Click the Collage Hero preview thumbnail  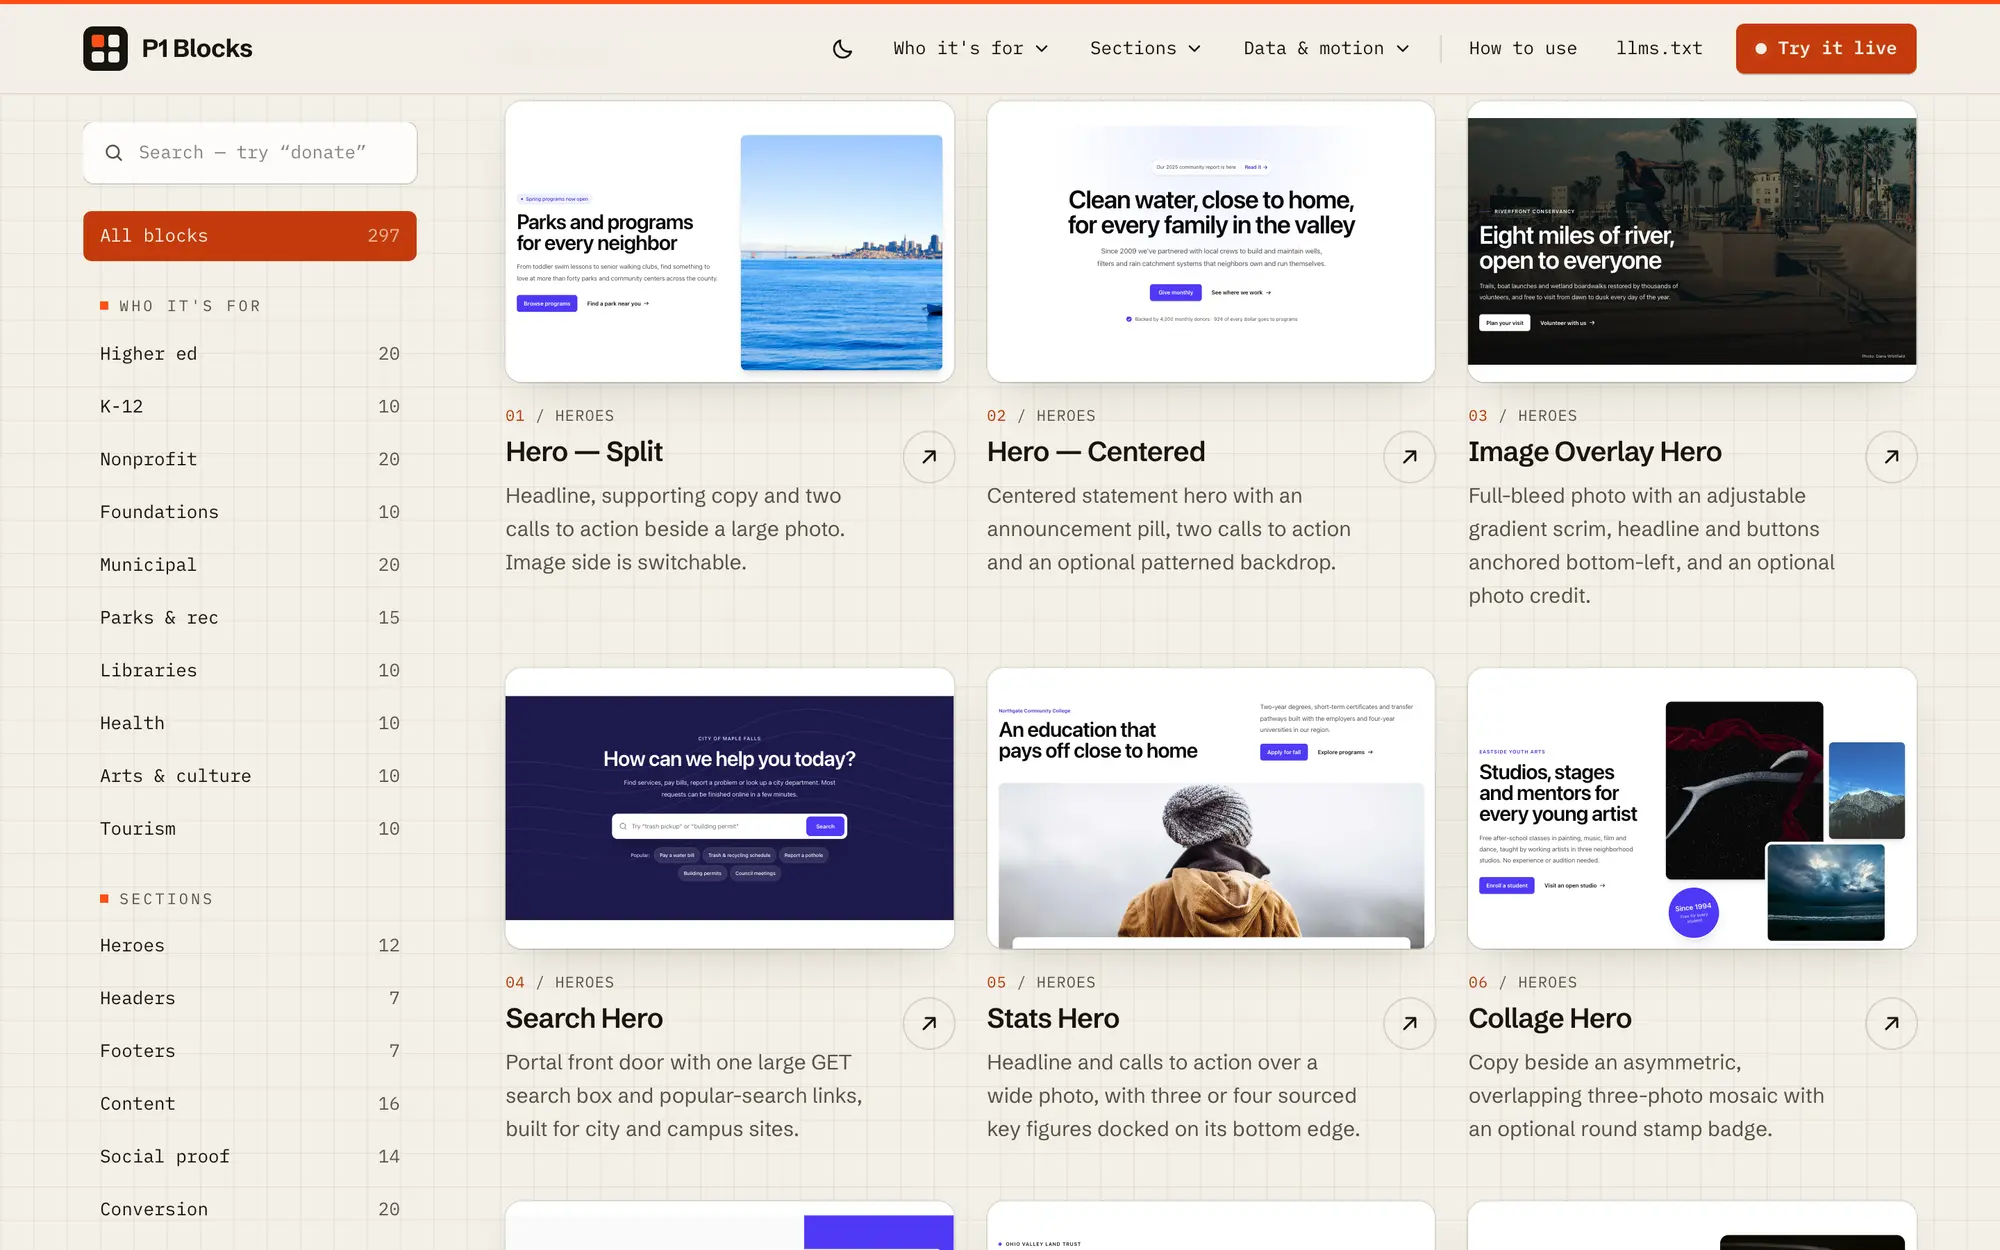pyautogui.click(x=1692, y=808)
